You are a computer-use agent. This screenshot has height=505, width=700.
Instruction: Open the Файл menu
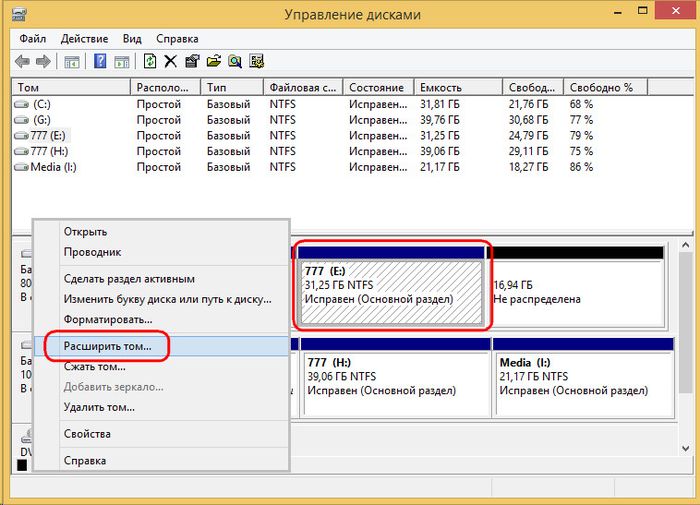pos(31,39)
